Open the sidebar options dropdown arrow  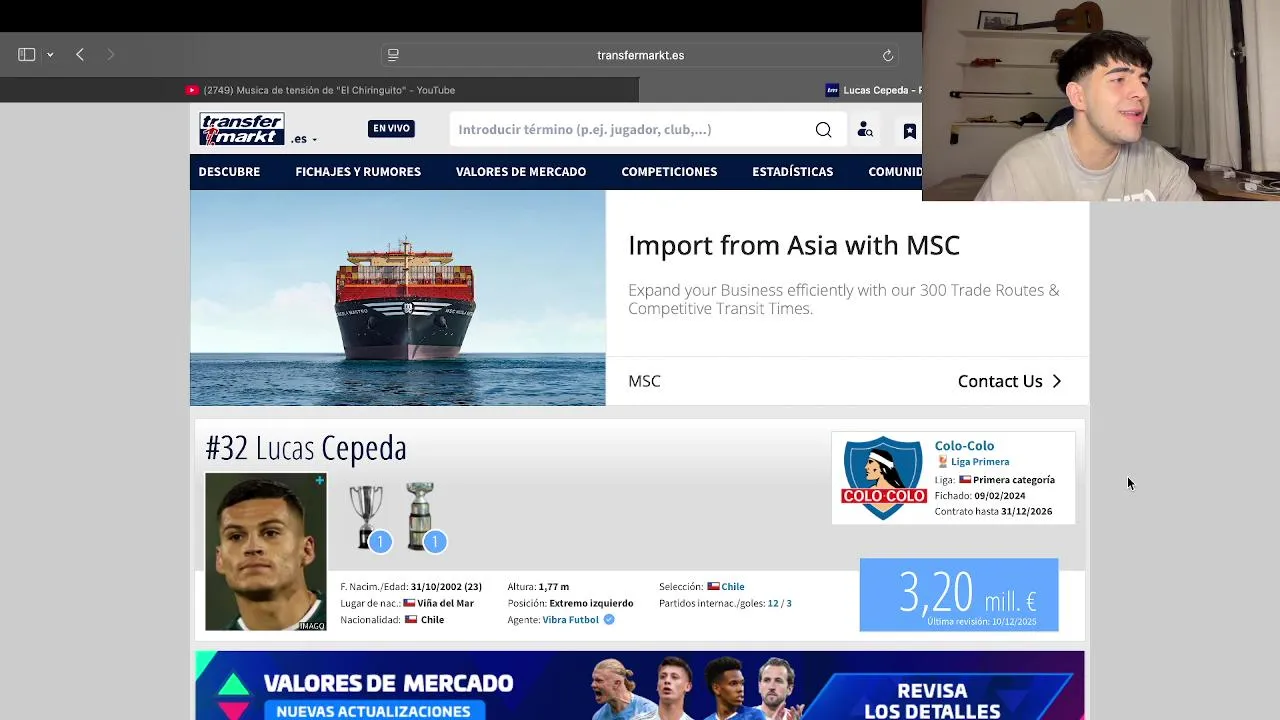[x=50, y=55]
